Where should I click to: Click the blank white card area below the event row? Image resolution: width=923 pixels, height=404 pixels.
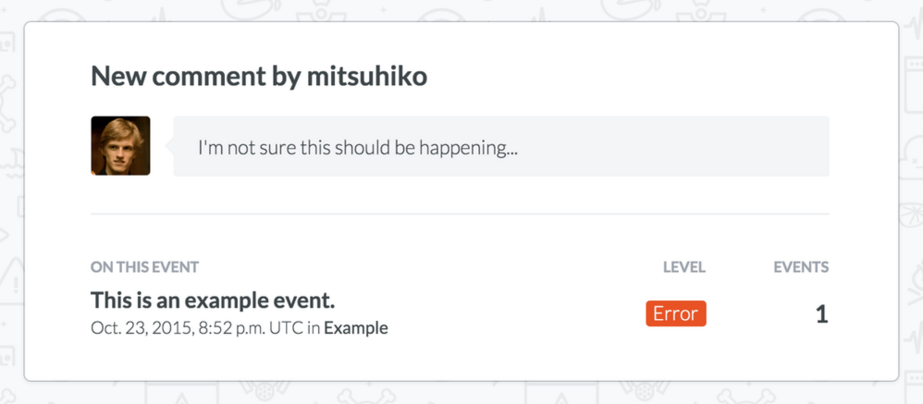click(x=460, y=359)
